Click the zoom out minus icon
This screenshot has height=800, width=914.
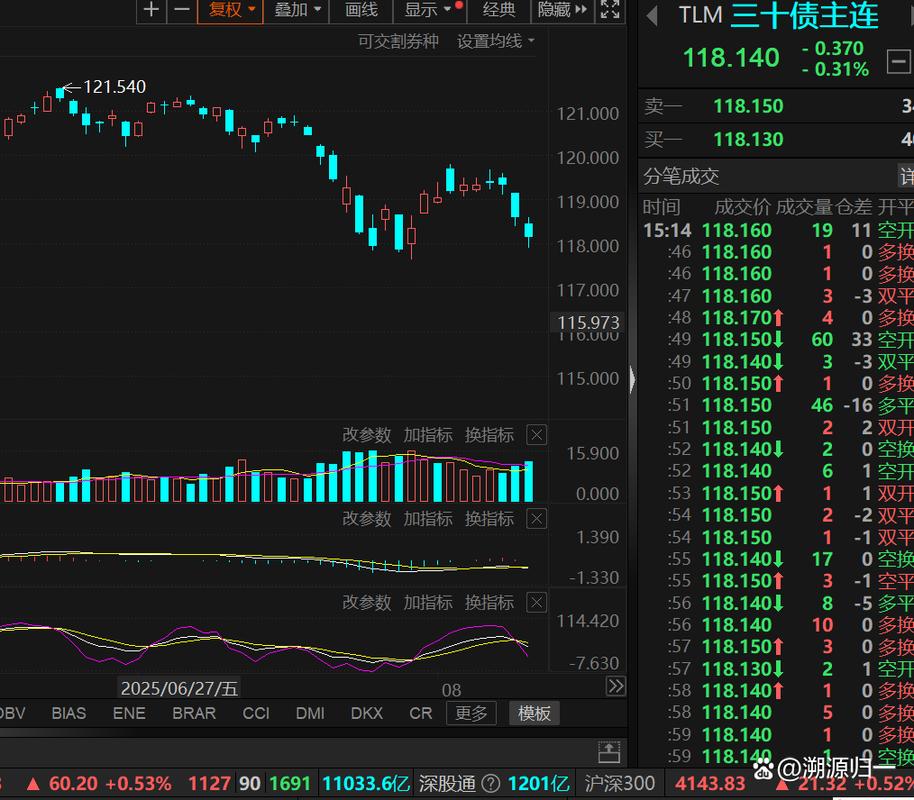click(181, 10)
